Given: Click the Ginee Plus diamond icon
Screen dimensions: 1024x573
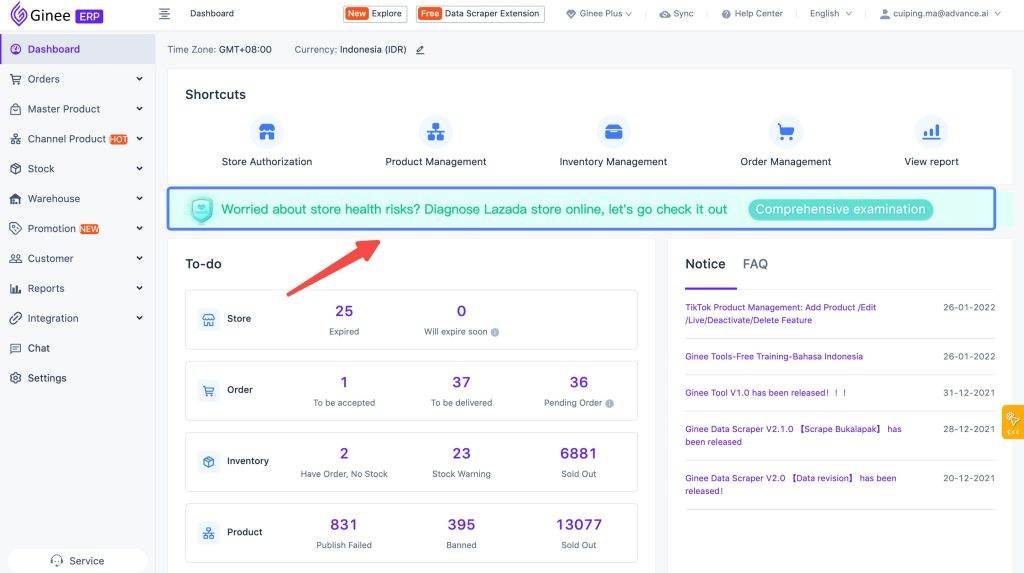Looking at the screenshot, I should coord(571,14).
